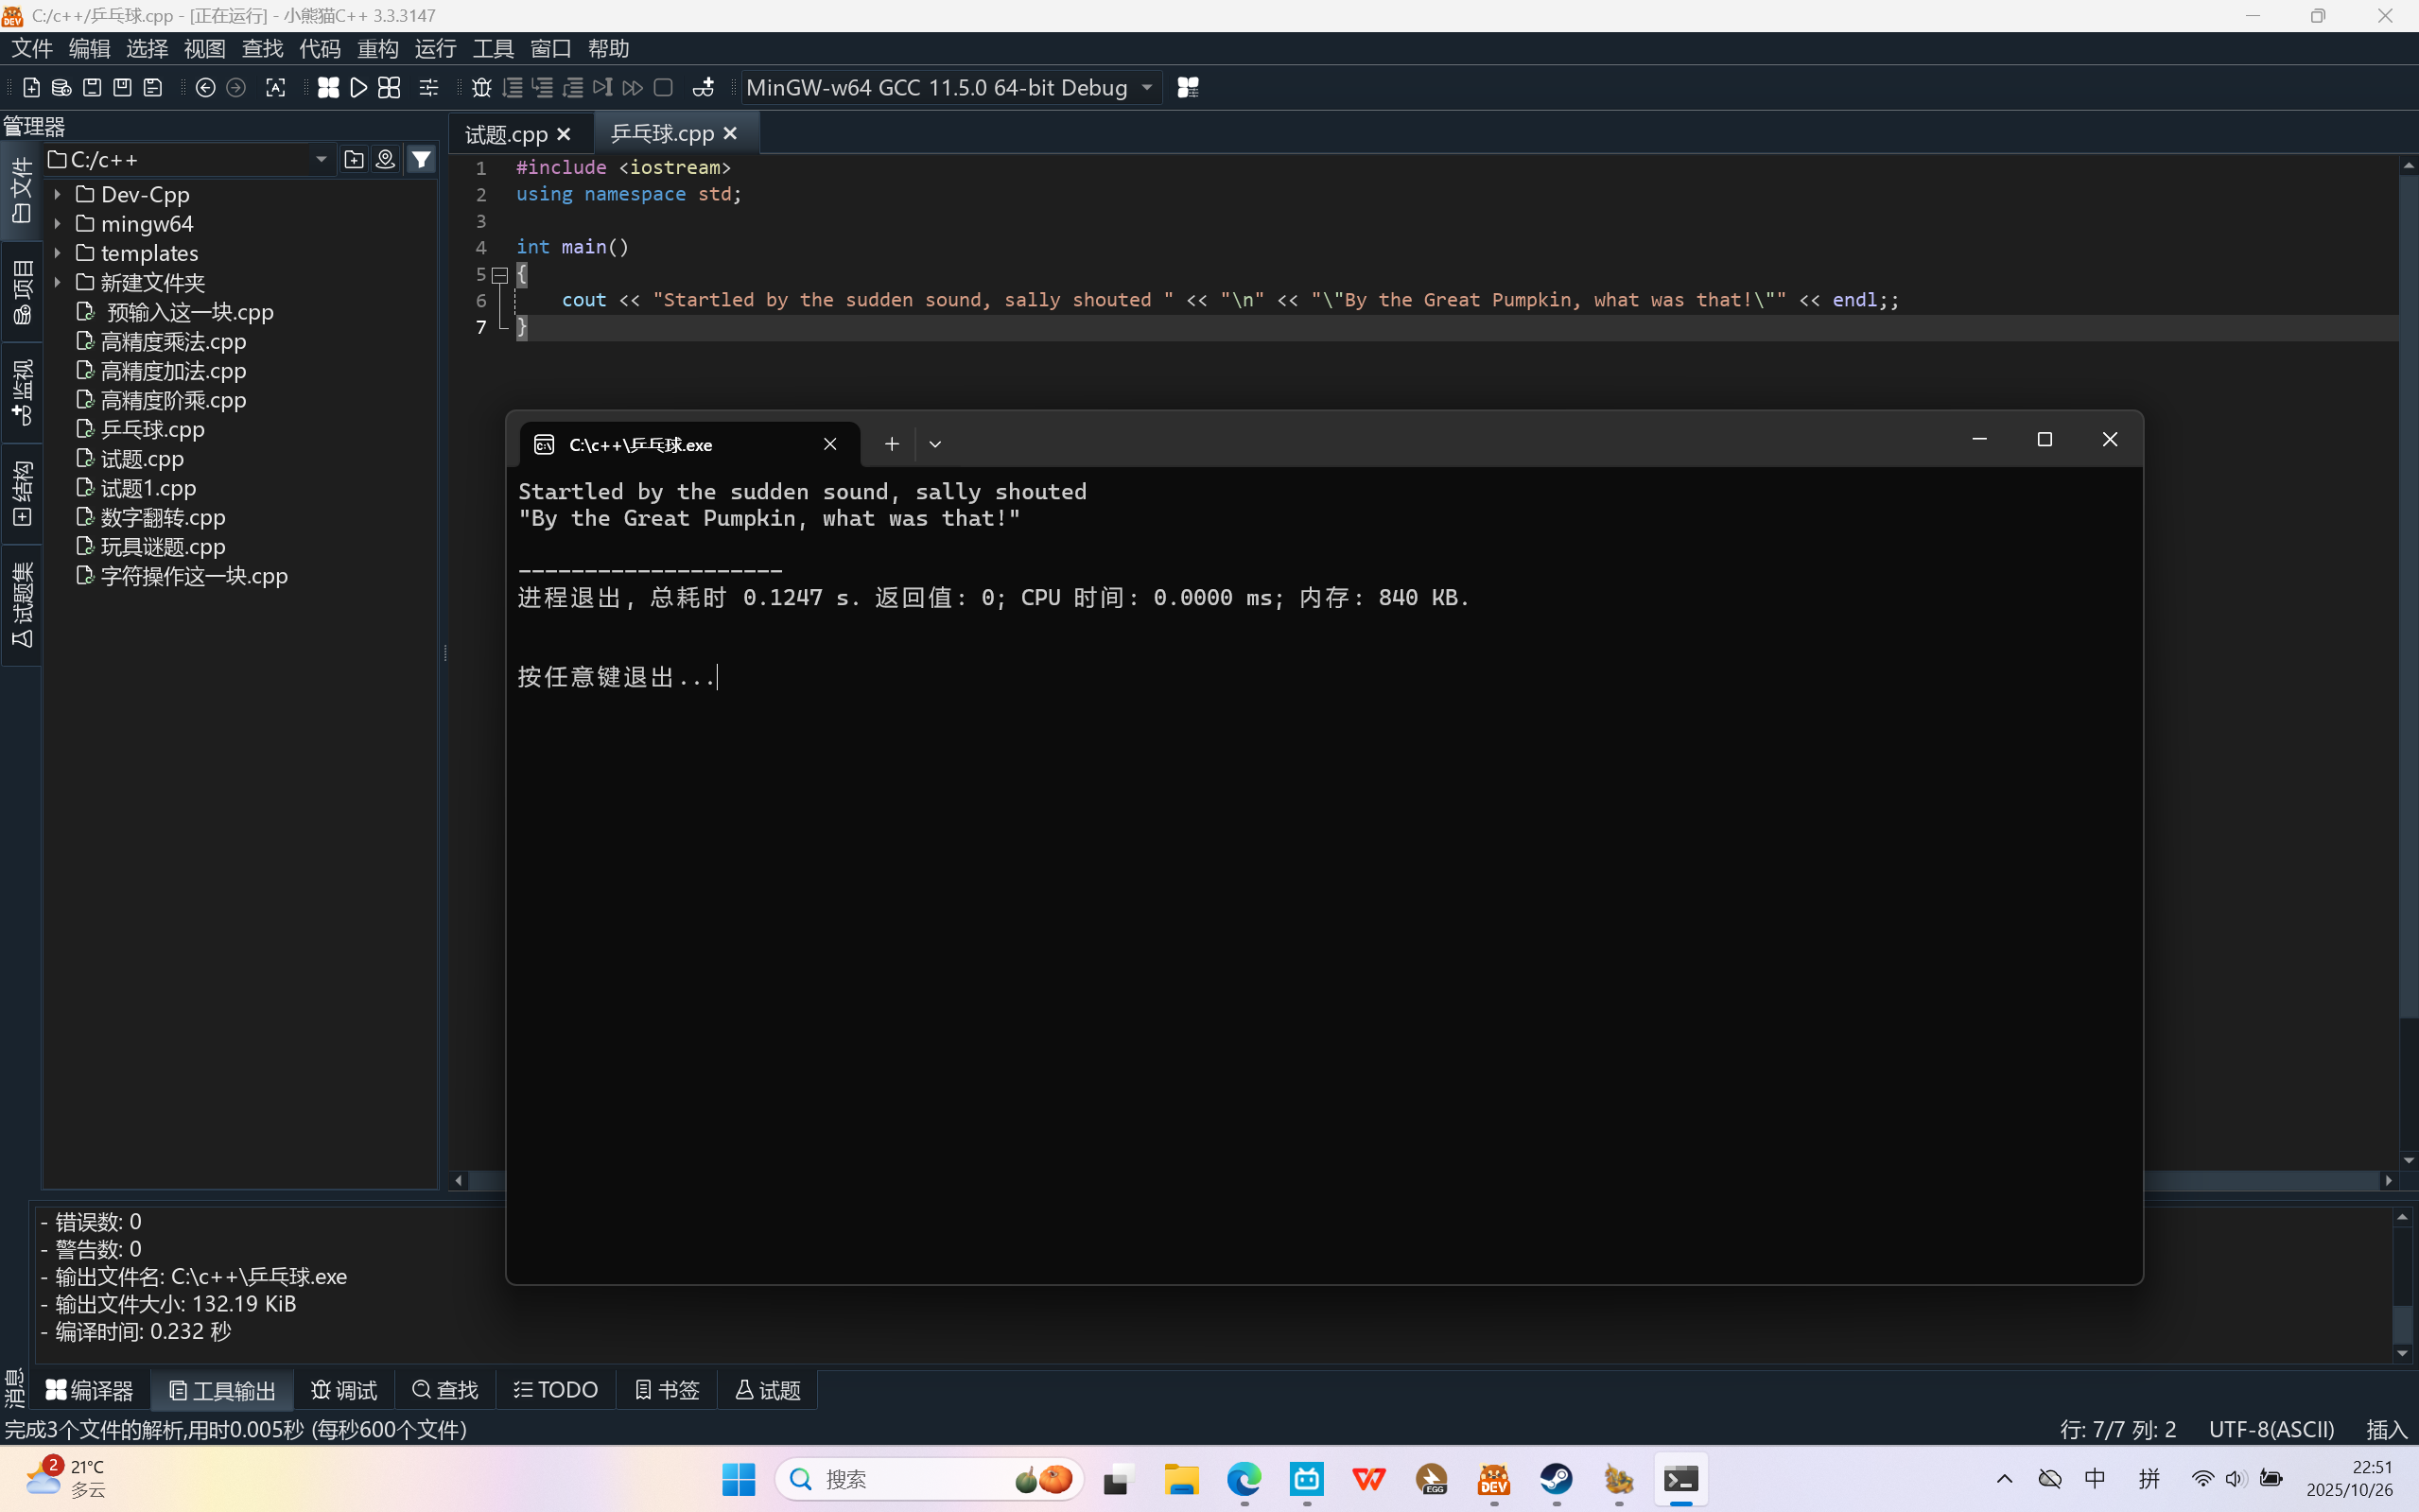
Task: Open the C:/c++ folder path dropdown
Action: [x=321, y=159]
